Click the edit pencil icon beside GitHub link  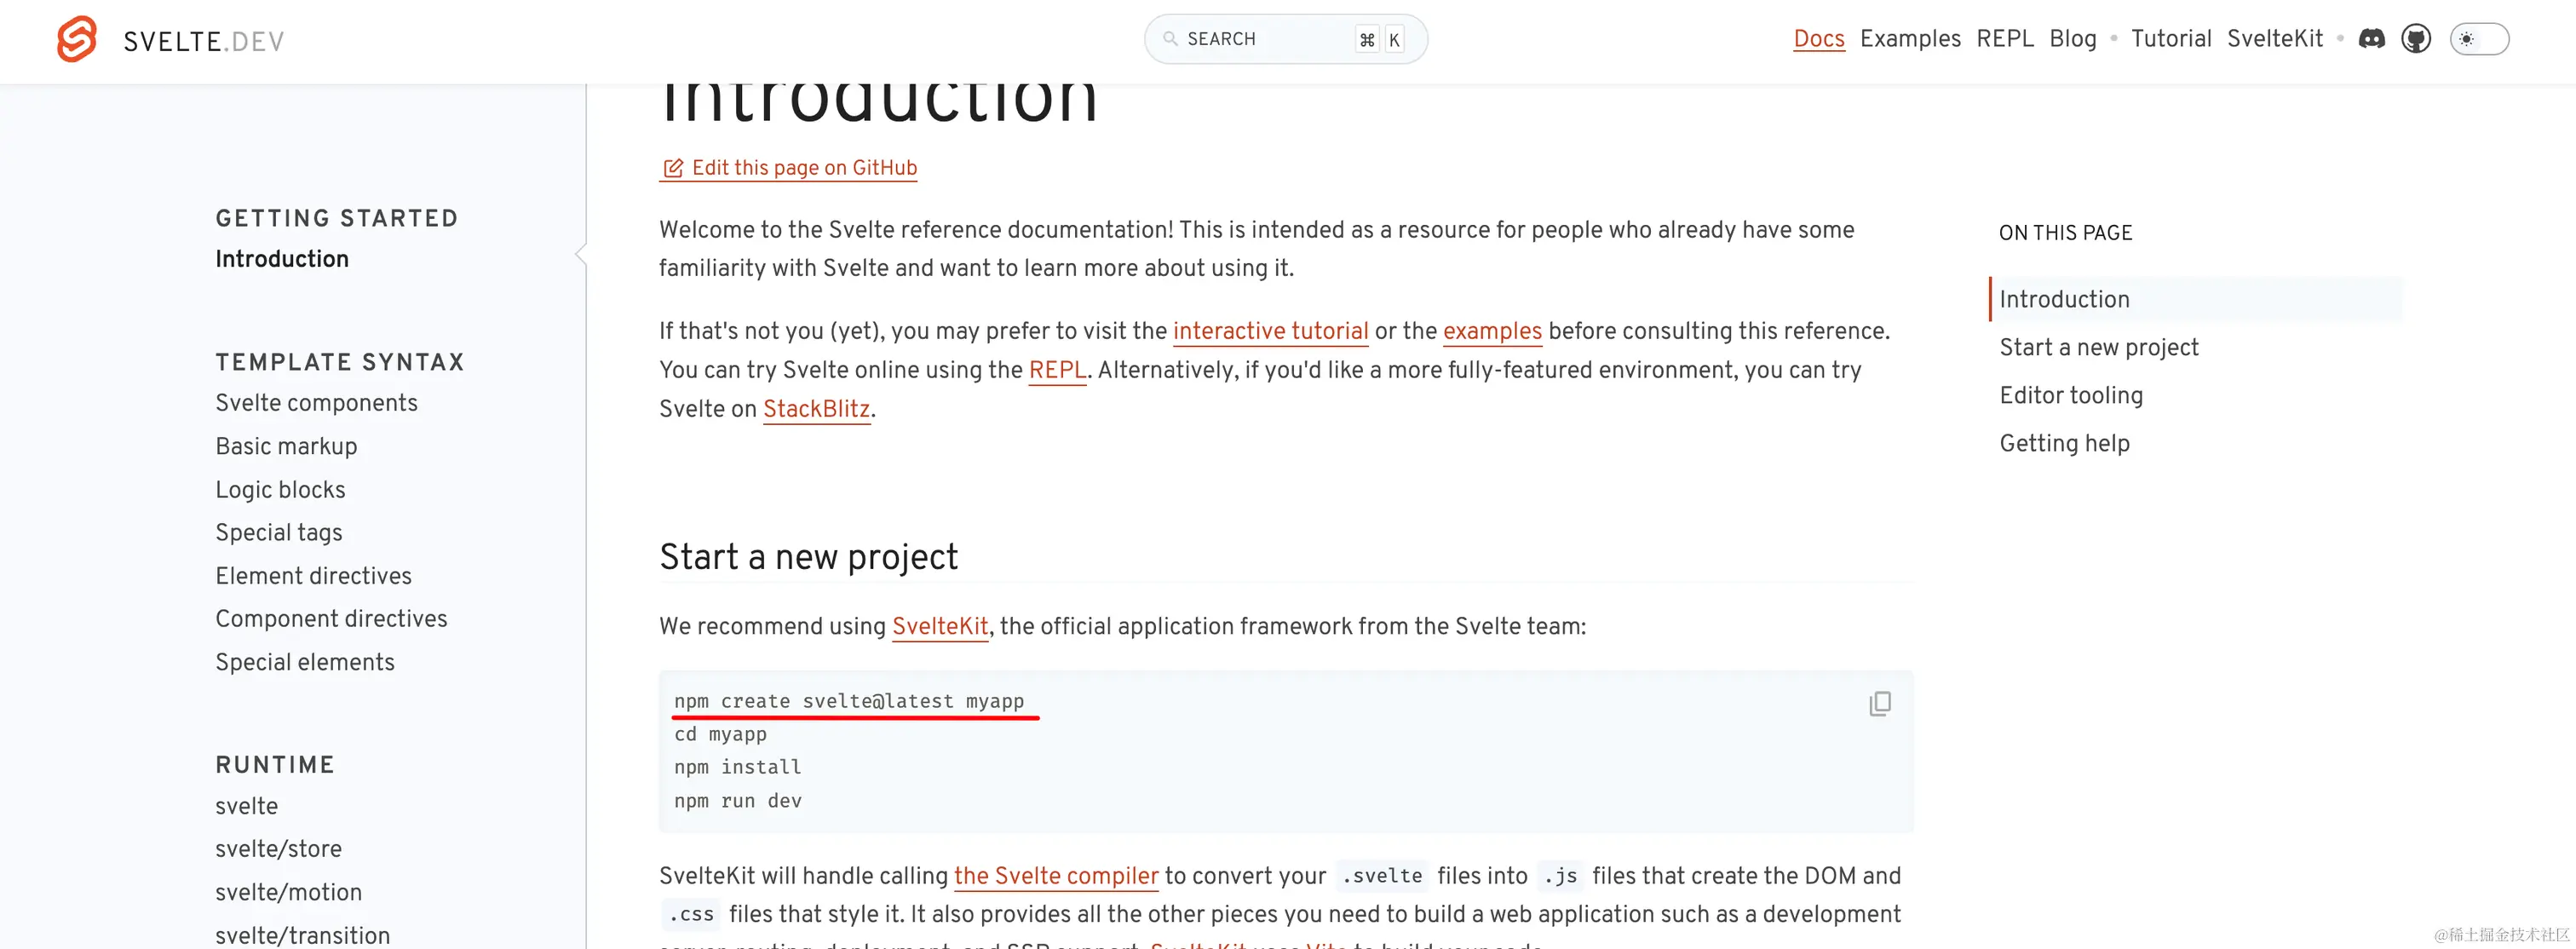[673, 168]
